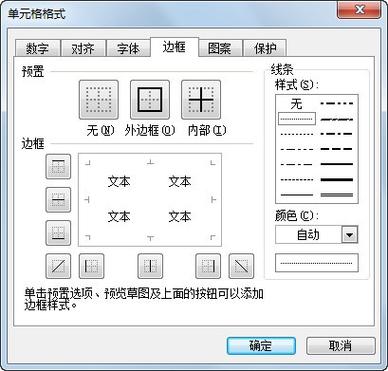Pick the thickest solid line style
This screenshot has height=371, width=388.
click(336, 180)
